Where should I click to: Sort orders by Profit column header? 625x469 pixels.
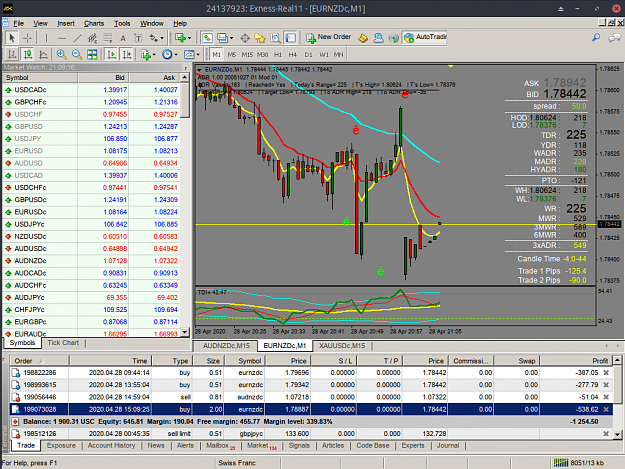point(576,361)
